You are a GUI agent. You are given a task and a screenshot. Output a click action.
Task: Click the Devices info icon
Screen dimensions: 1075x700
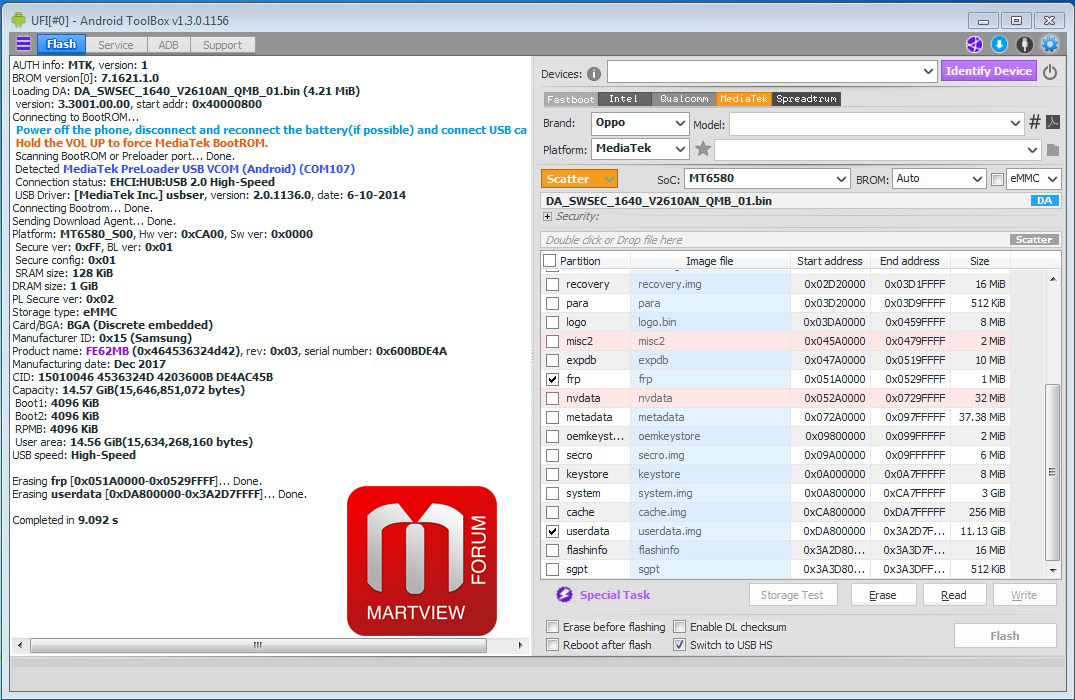tap(594, 73)
